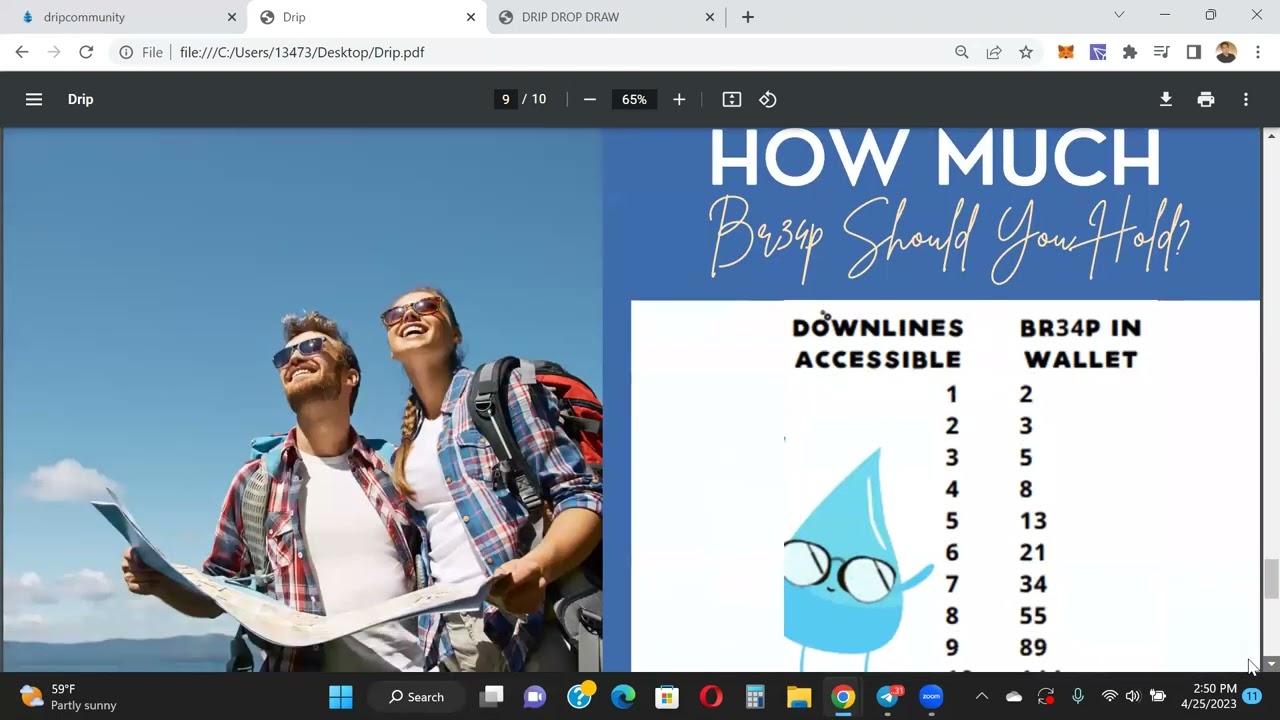
Task: Click the scrollbar up arrow
Action: pos(1272,135)
